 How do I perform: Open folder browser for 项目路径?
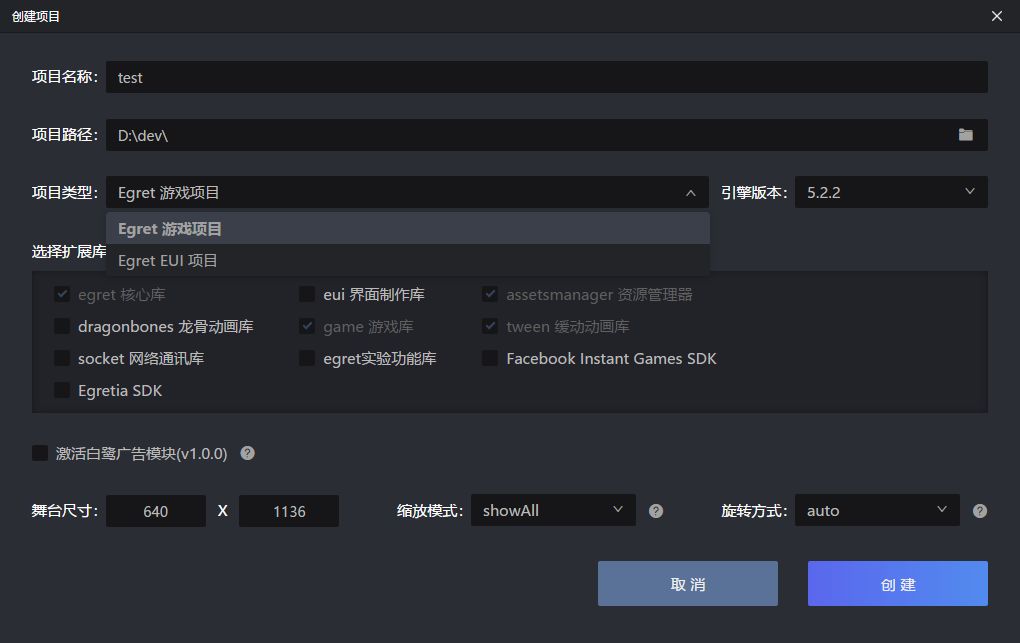[965, 134]
